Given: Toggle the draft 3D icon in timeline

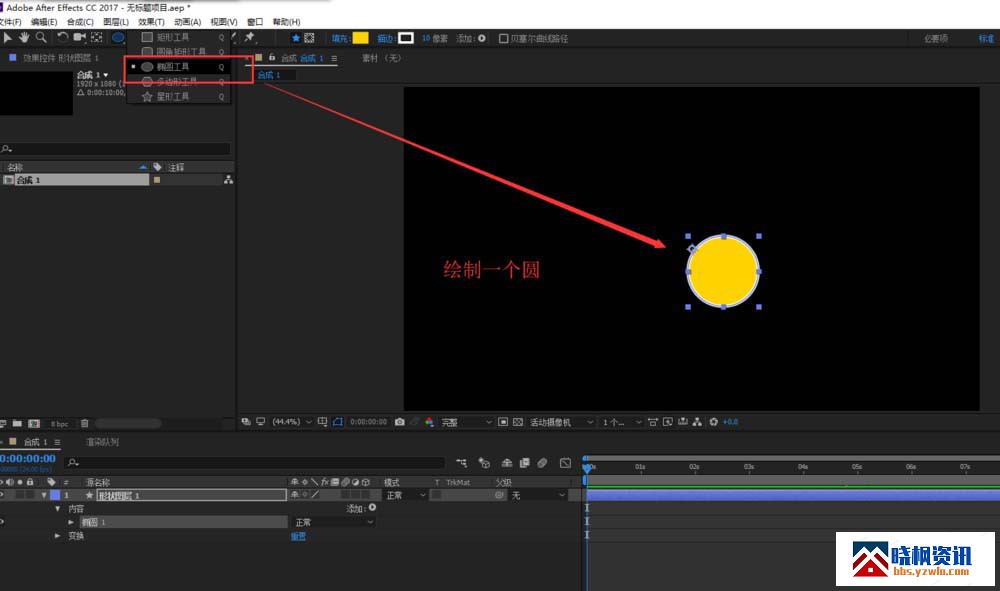Looking at the screenshot, I should point(484,463).
